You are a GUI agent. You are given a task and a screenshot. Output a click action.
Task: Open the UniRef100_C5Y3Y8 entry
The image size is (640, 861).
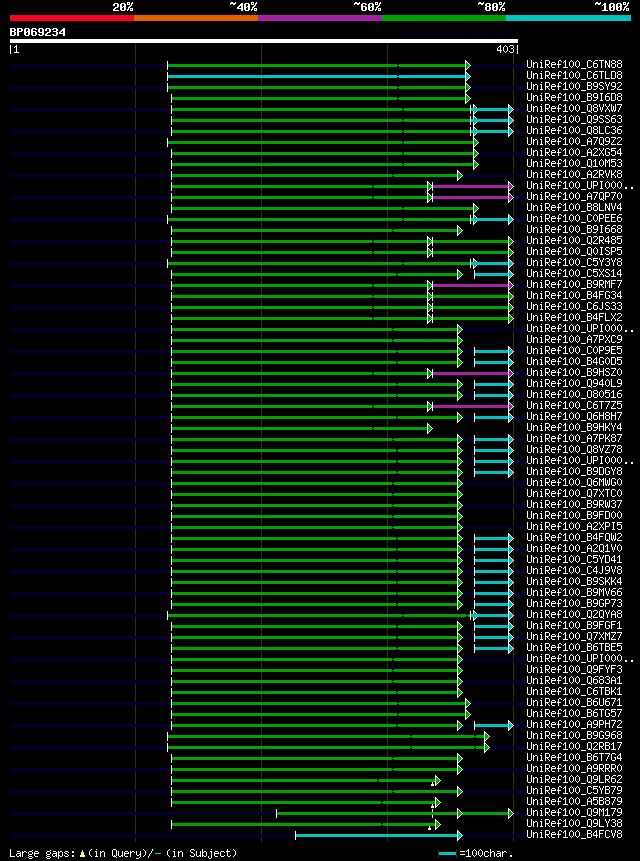(x=574, y=262)
